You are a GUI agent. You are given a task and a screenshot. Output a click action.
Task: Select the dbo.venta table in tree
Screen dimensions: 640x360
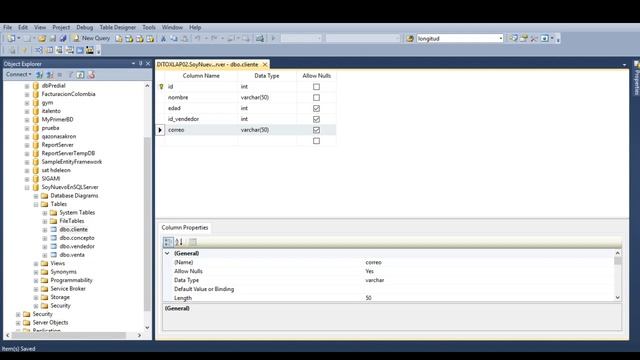click(72, 255)
